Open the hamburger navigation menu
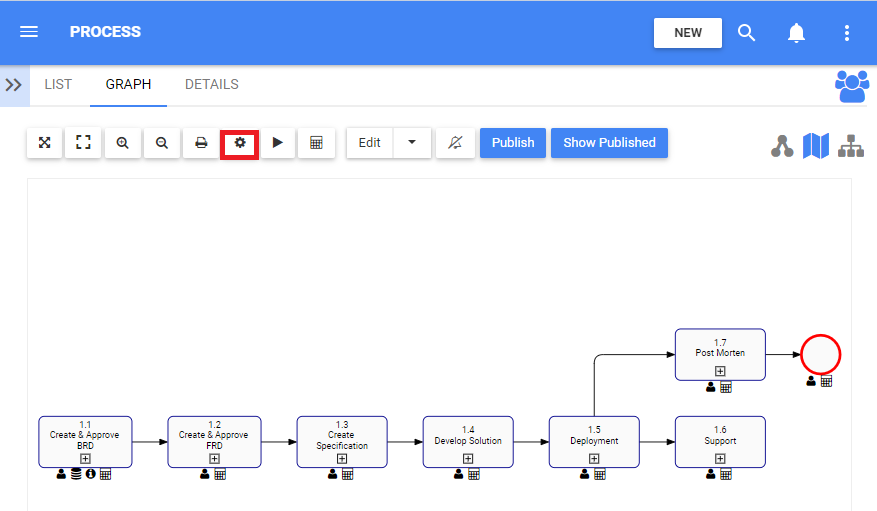 click(x=29, y=32)
